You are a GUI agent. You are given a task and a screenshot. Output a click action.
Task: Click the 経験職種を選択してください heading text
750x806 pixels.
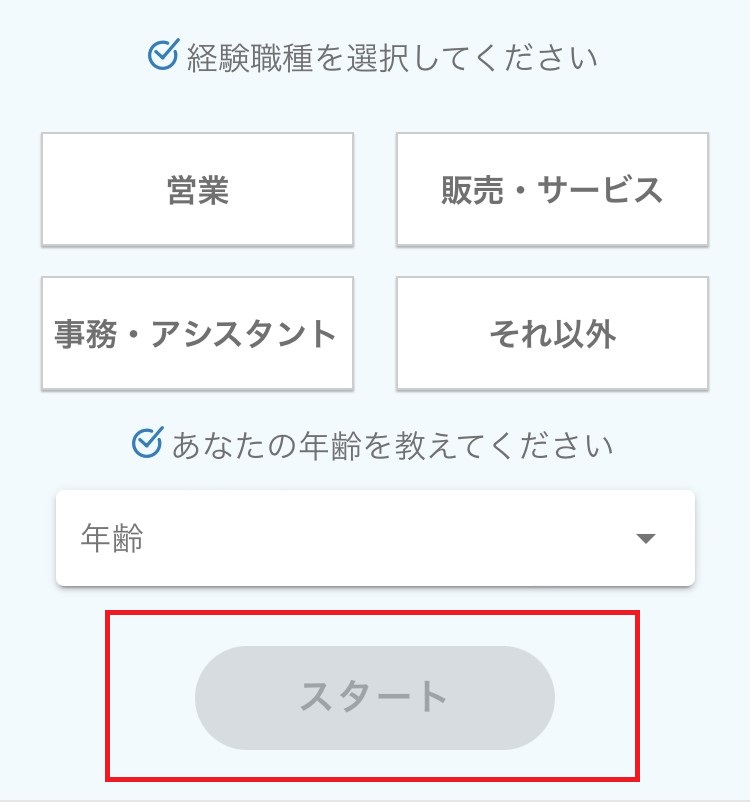[x=392, y=57]
